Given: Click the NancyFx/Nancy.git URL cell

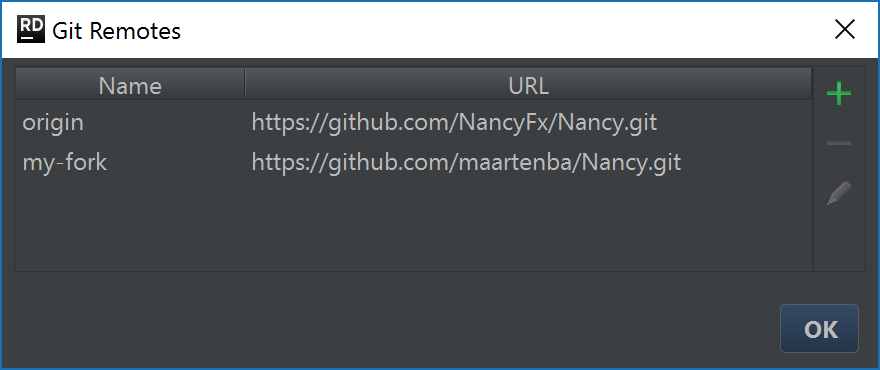Looking at the screenshot, I should (529, 123).
